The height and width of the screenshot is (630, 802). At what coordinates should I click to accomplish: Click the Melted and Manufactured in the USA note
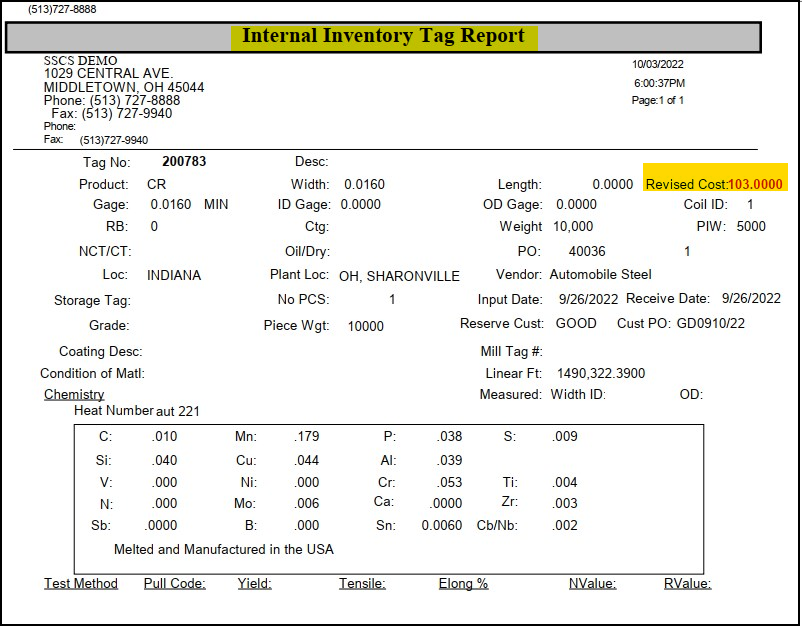(x=224, y=549)
